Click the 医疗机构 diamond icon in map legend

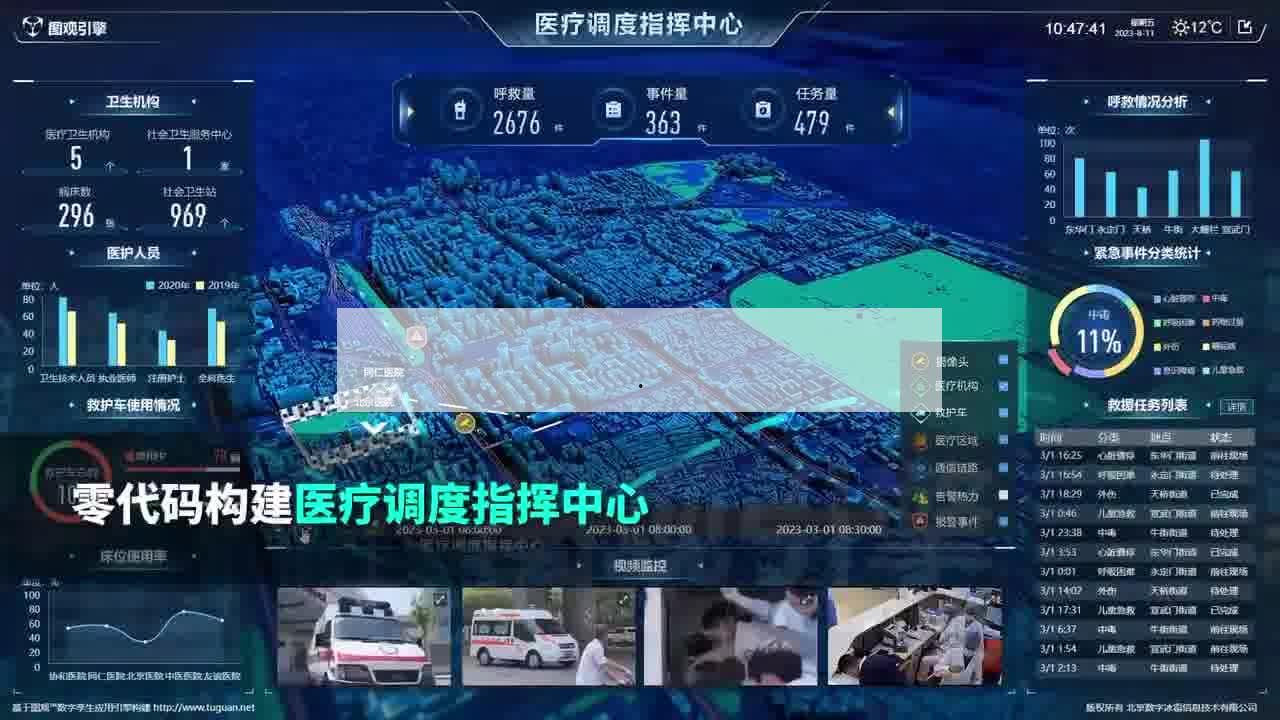tap(918, 386)
